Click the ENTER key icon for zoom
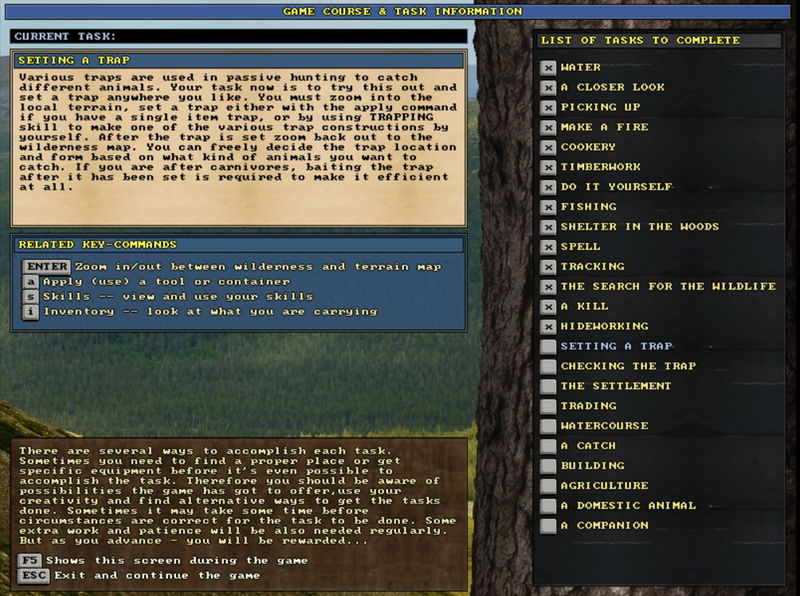800x596 pixels. (46, 267)
